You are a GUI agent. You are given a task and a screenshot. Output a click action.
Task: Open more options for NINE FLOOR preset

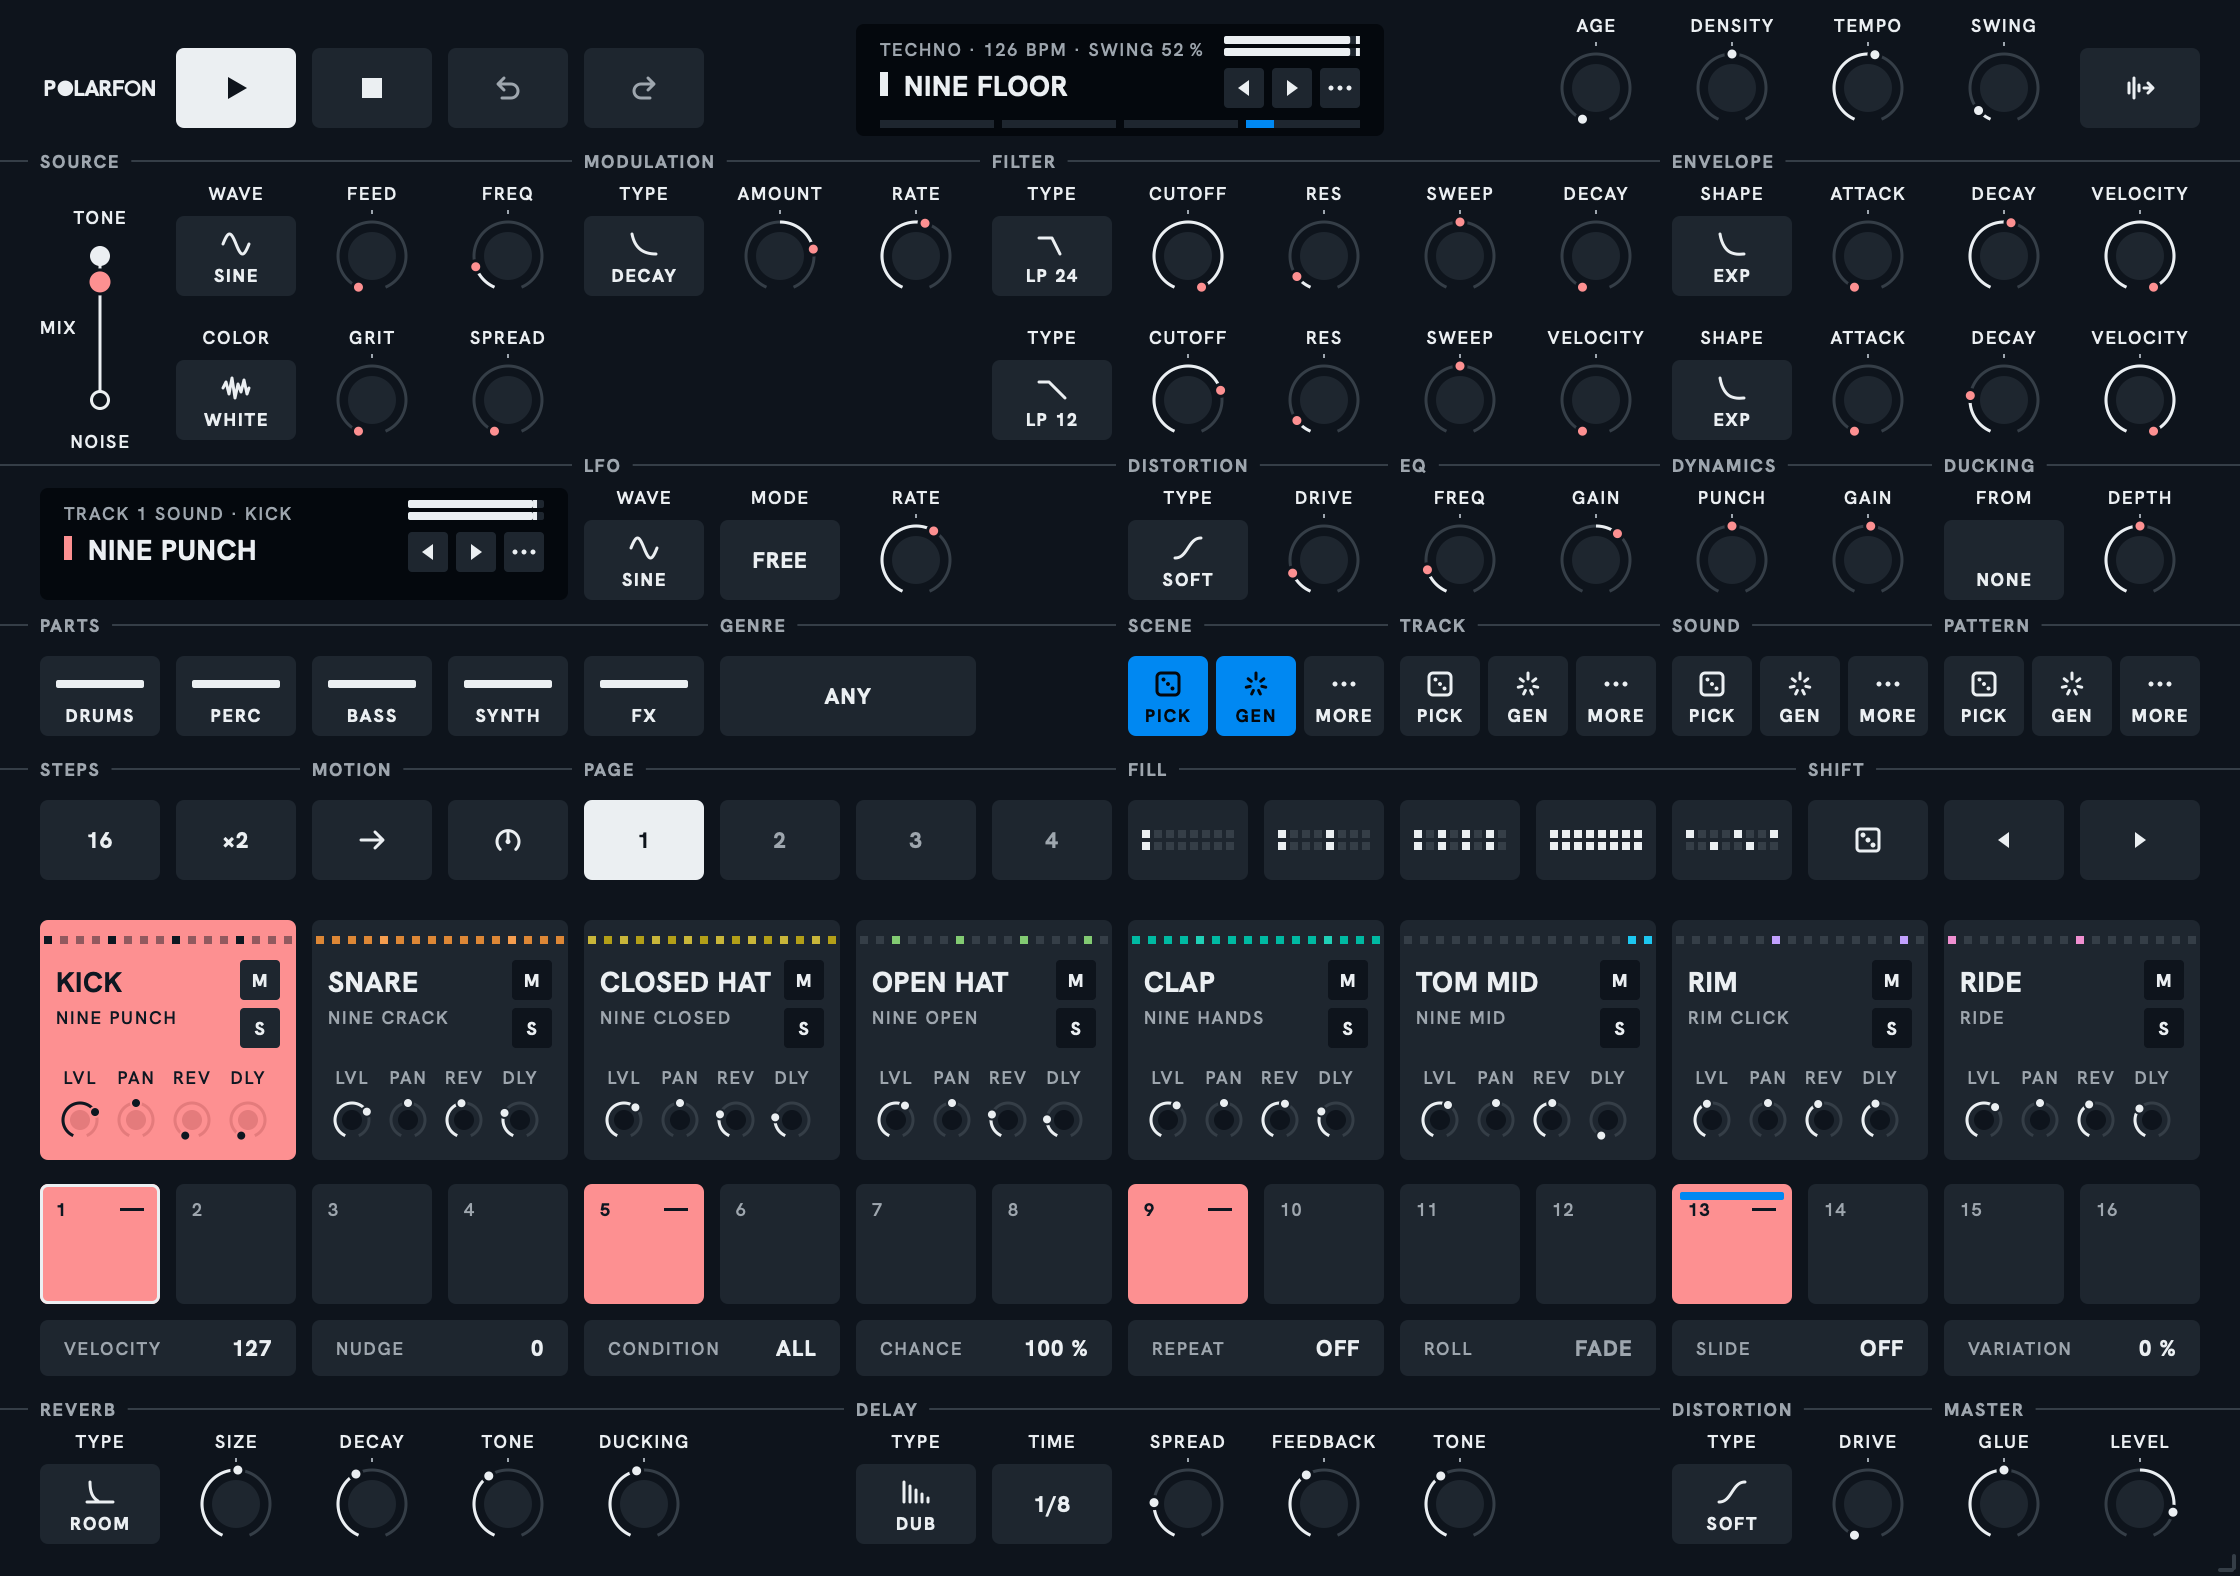[1340, 88]
